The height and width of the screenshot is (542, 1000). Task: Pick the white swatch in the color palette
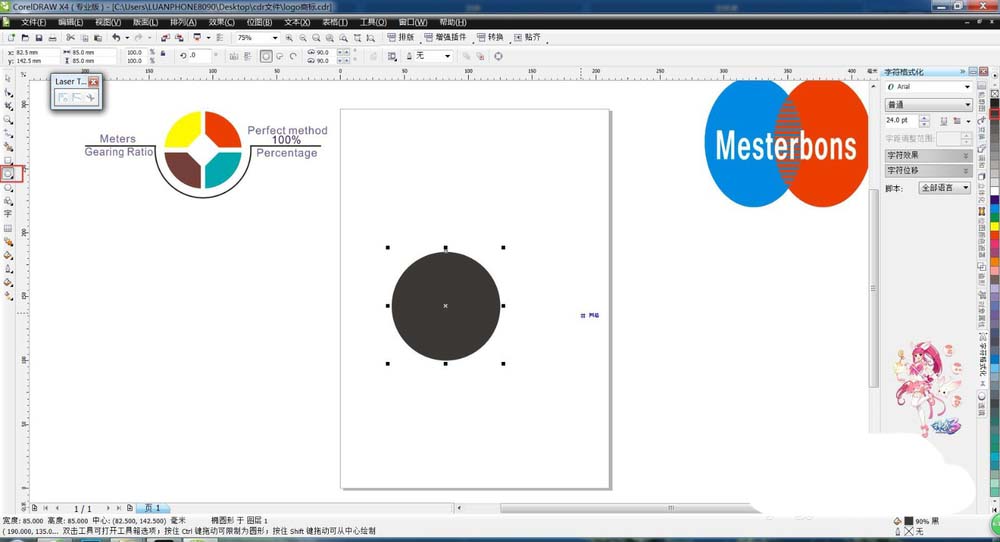(994, 191)
